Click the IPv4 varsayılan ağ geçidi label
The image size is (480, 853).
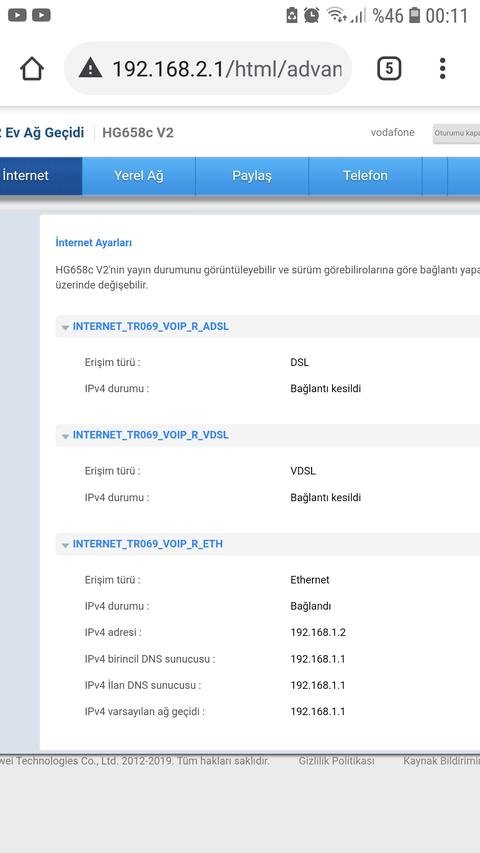point(145,712)
